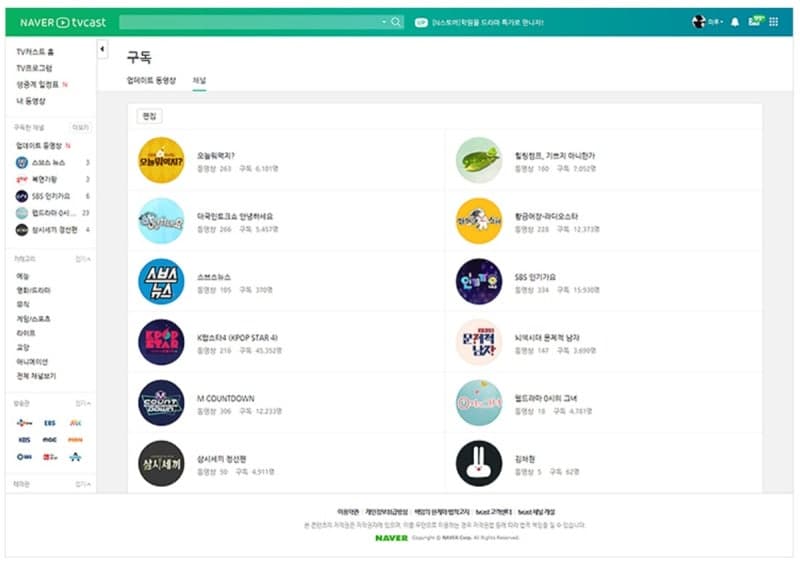The width and height of the screenshot is (800, 563).
Task: Open 0시의 그녀 web drama logo
Action: click(x=479, y=403)
